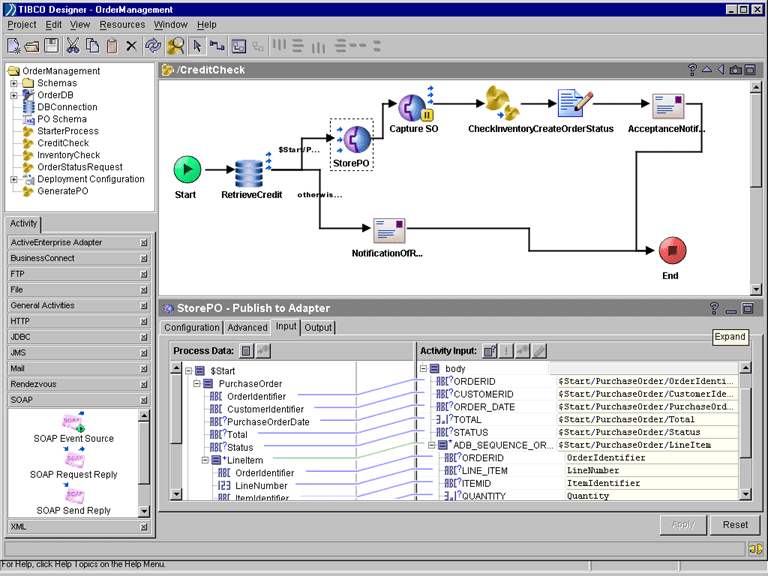Collapse the $Start node in Process Data
Image resolution: width=768 pixels, height=576 pixels.
pos(189,371)
